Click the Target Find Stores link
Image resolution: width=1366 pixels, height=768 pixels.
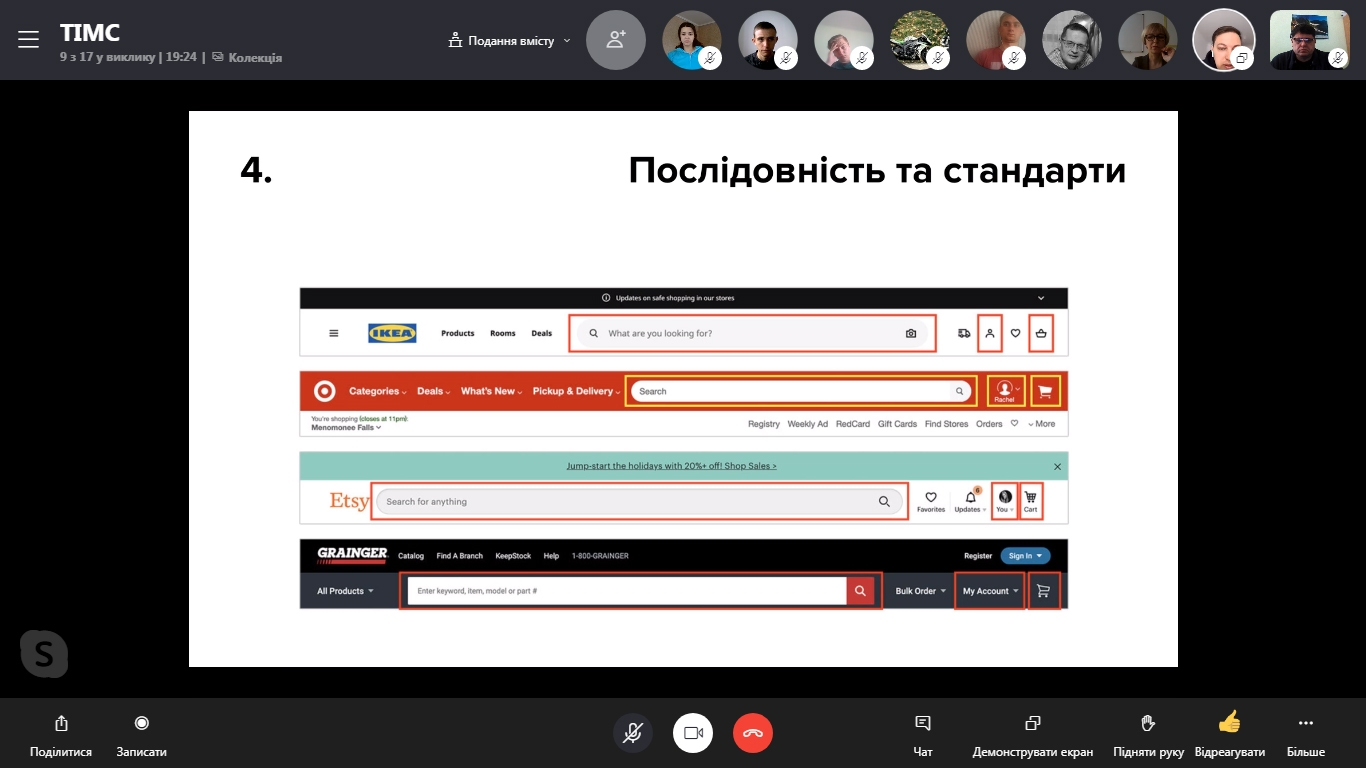tap(947, 424)
